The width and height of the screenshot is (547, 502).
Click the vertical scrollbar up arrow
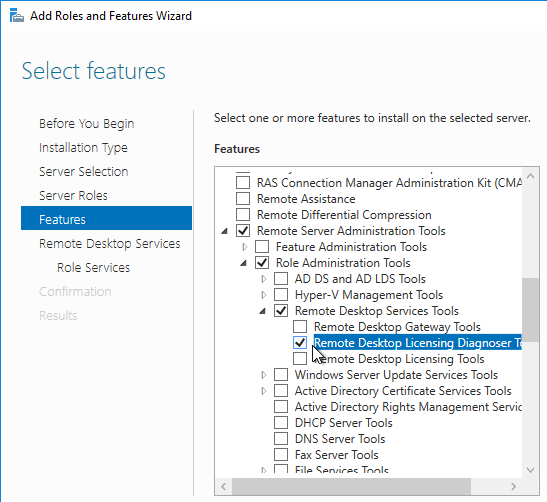click(x=530, y=176)
